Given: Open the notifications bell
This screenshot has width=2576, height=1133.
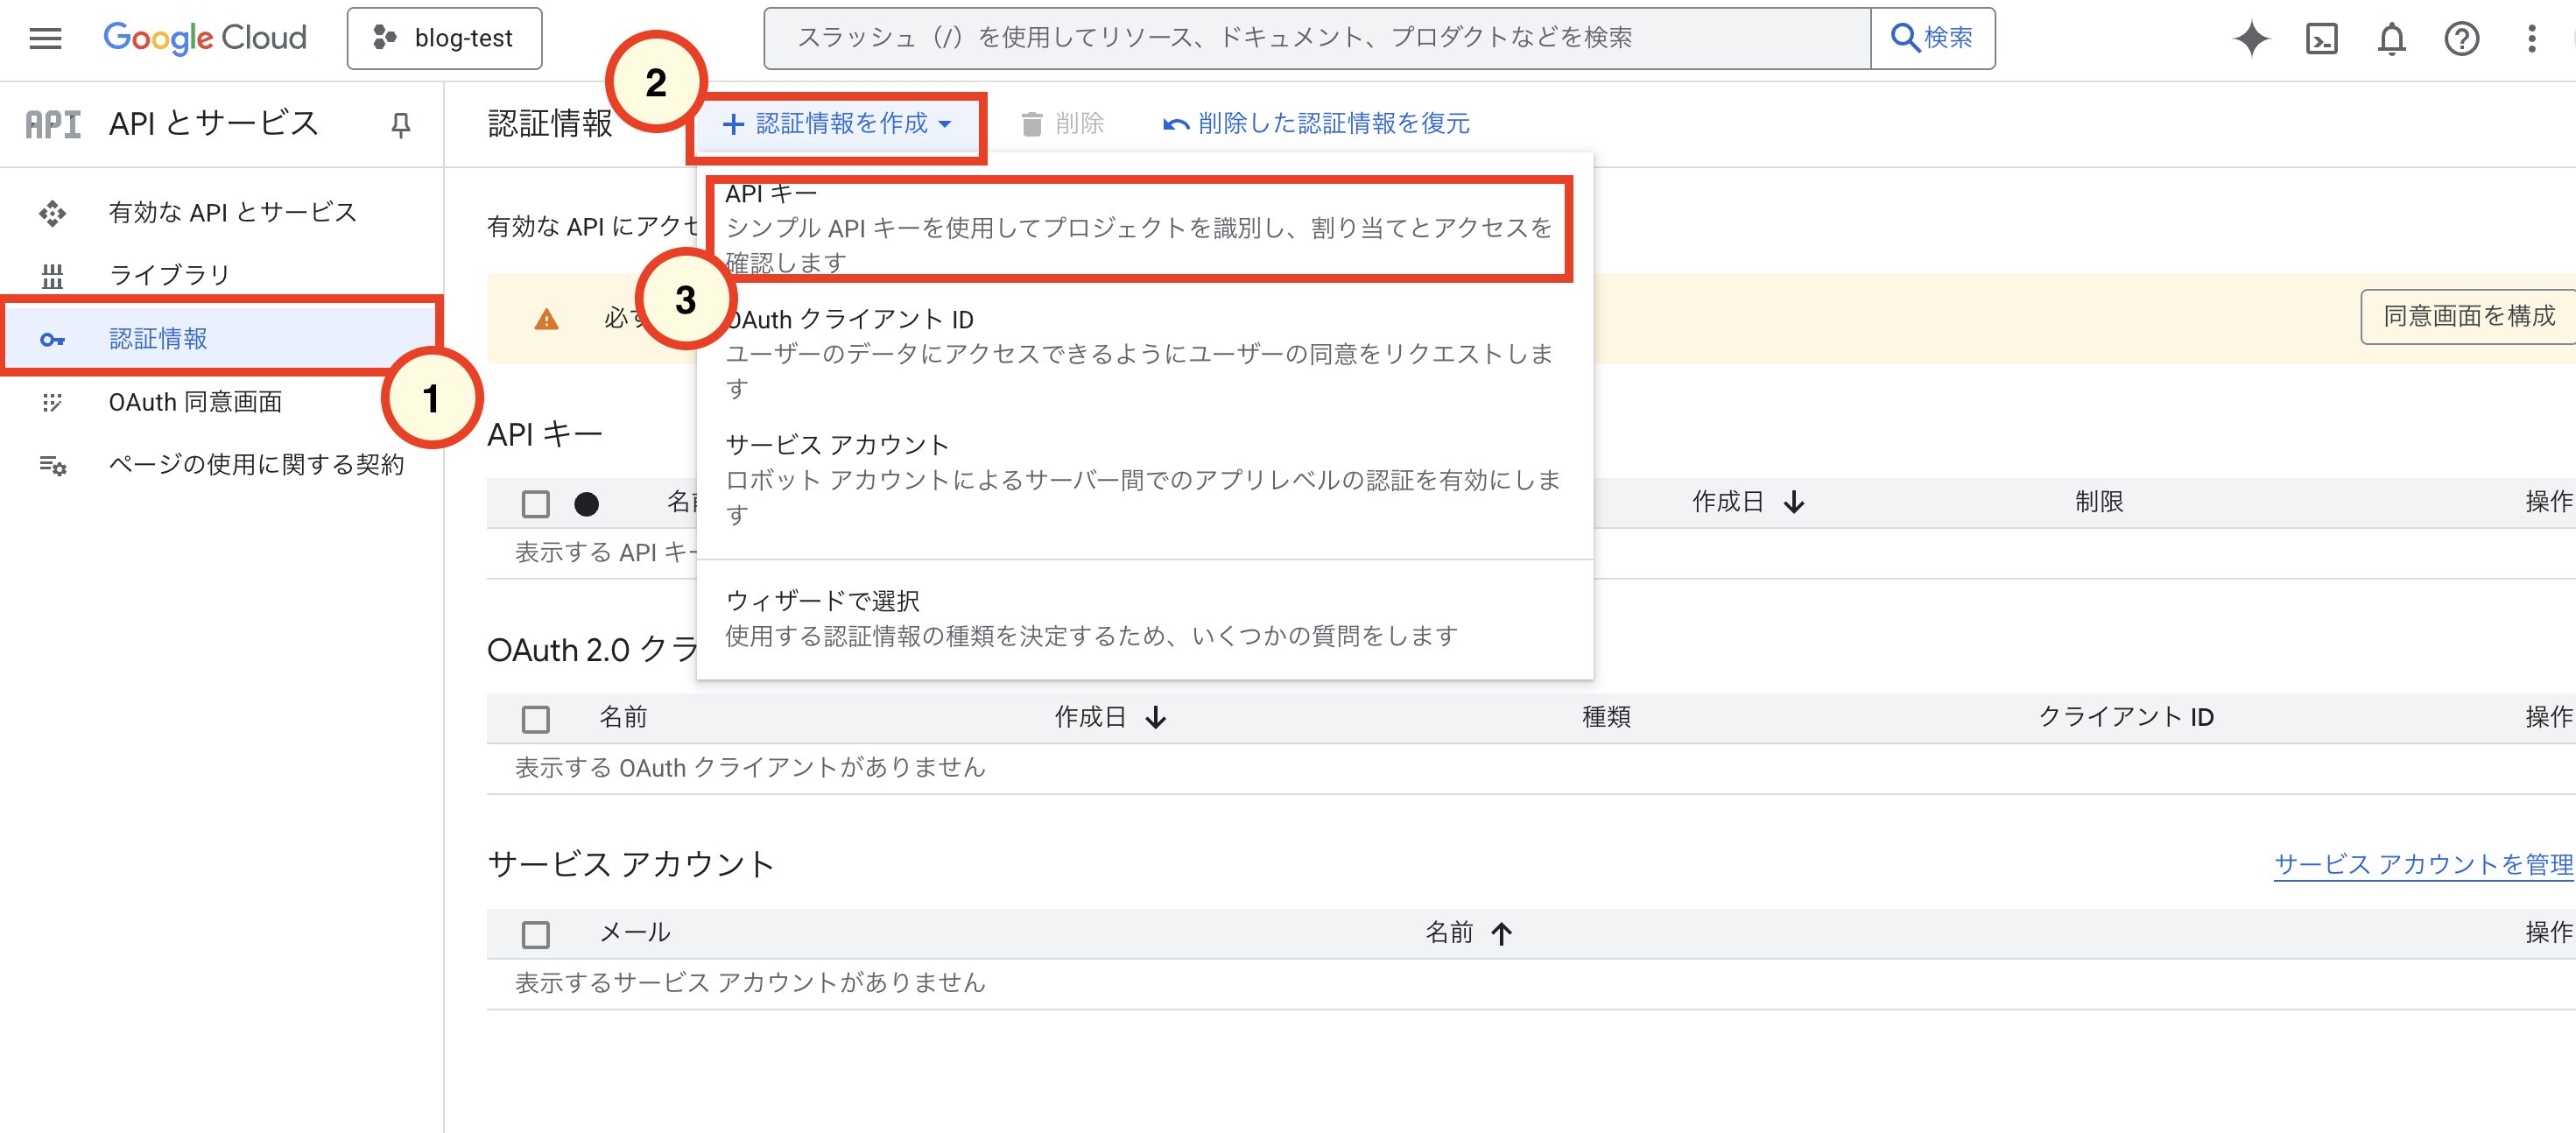Looking at the screenshot, I should pos(2391,39).
